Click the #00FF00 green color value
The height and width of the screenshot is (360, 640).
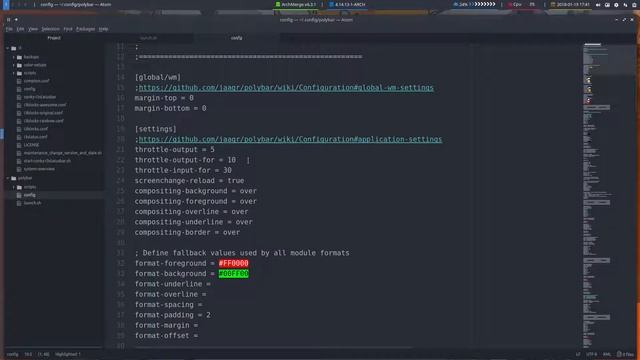pos(233,273)
